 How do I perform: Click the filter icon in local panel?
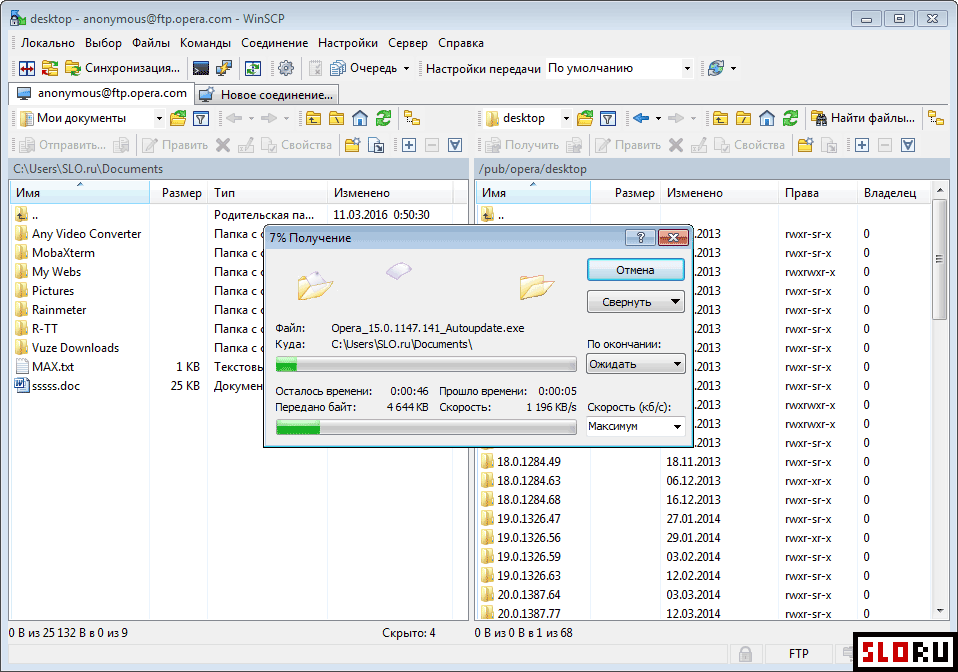pos(201,119)
